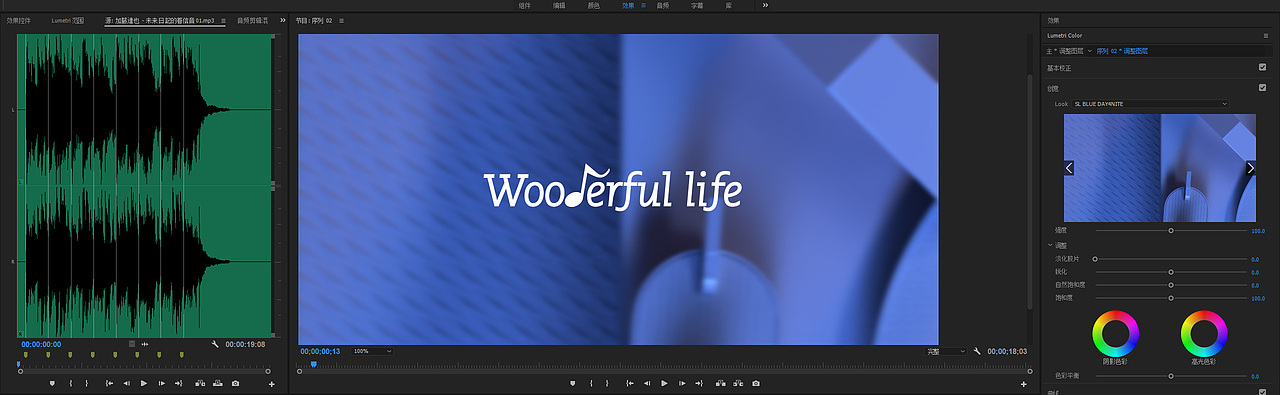Screen dimensions: 1280x395
Task: Step forward one frame in Source monitor
Action: click(162, 383)
